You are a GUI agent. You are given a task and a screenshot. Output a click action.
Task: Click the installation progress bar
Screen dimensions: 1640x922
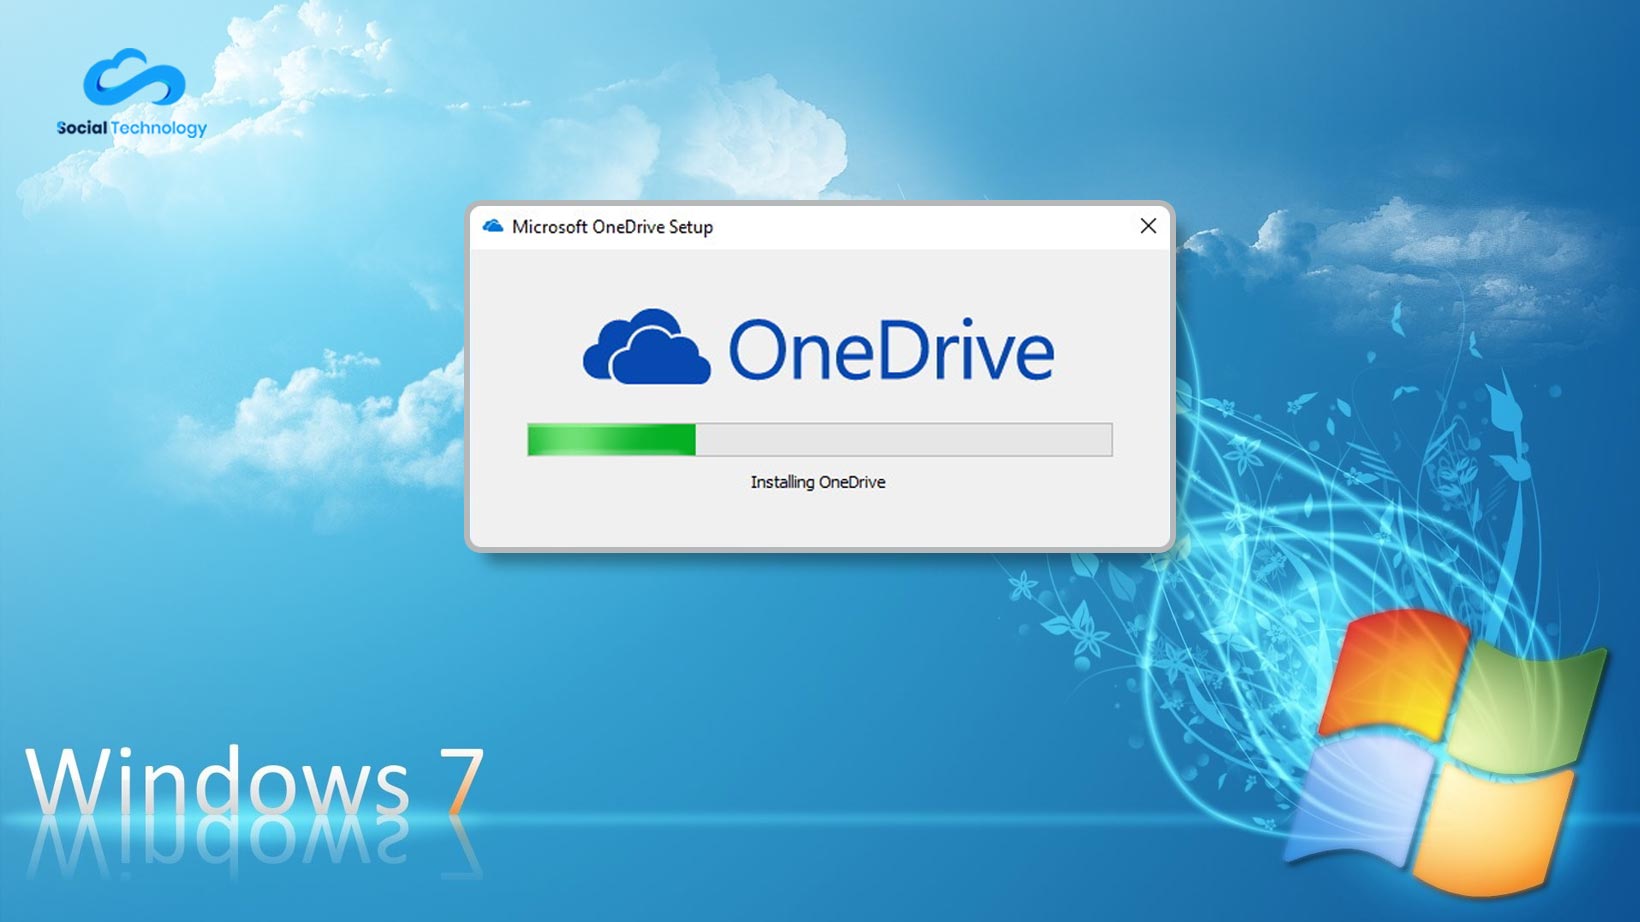click(820, 440)
